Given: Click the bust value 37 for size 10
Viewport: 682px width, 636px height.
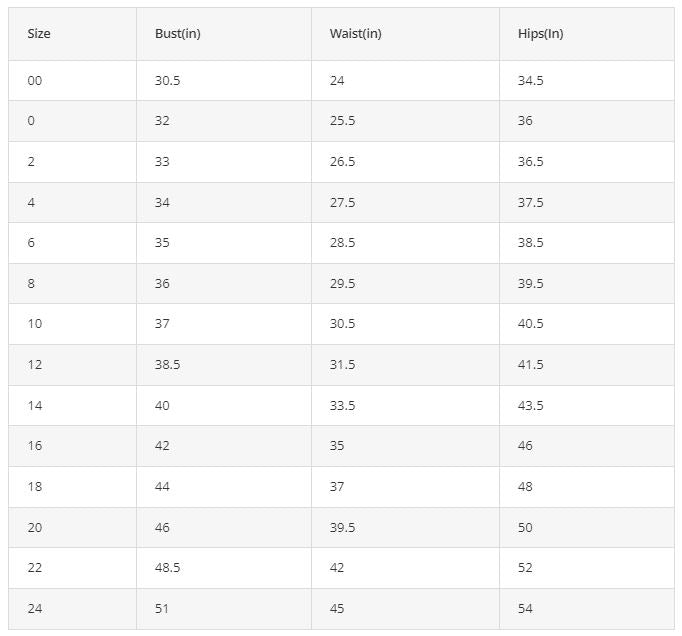Looking at the screenshot, I should 162,323.
